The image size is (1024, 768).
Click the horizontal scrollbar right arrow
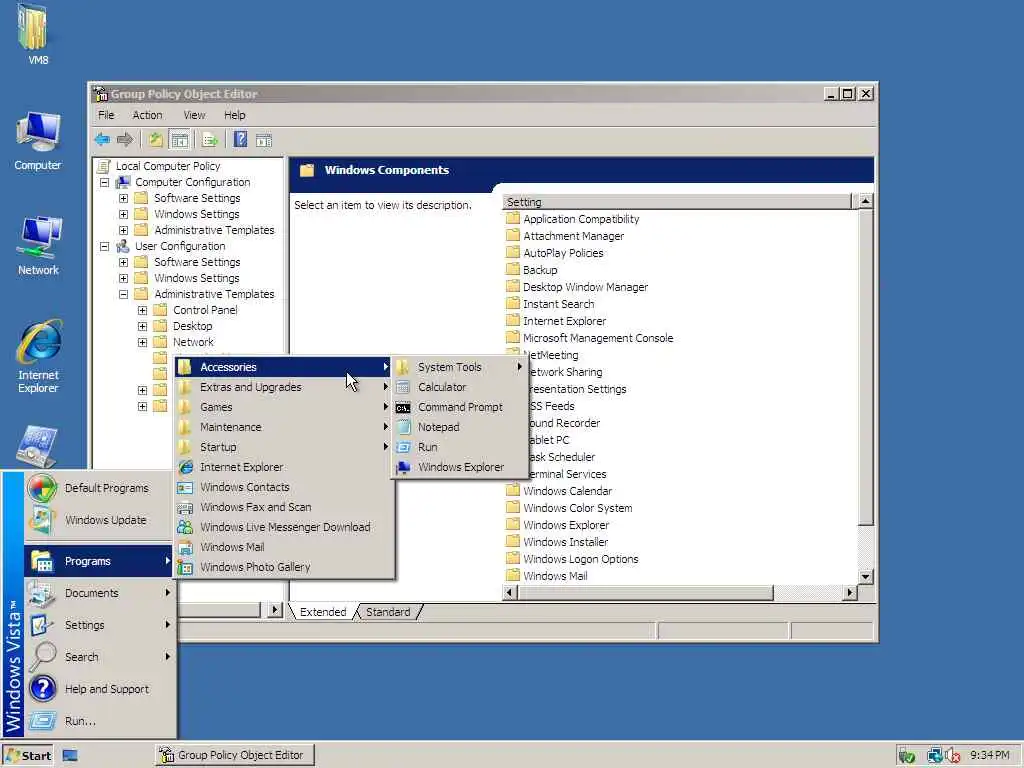849,593
